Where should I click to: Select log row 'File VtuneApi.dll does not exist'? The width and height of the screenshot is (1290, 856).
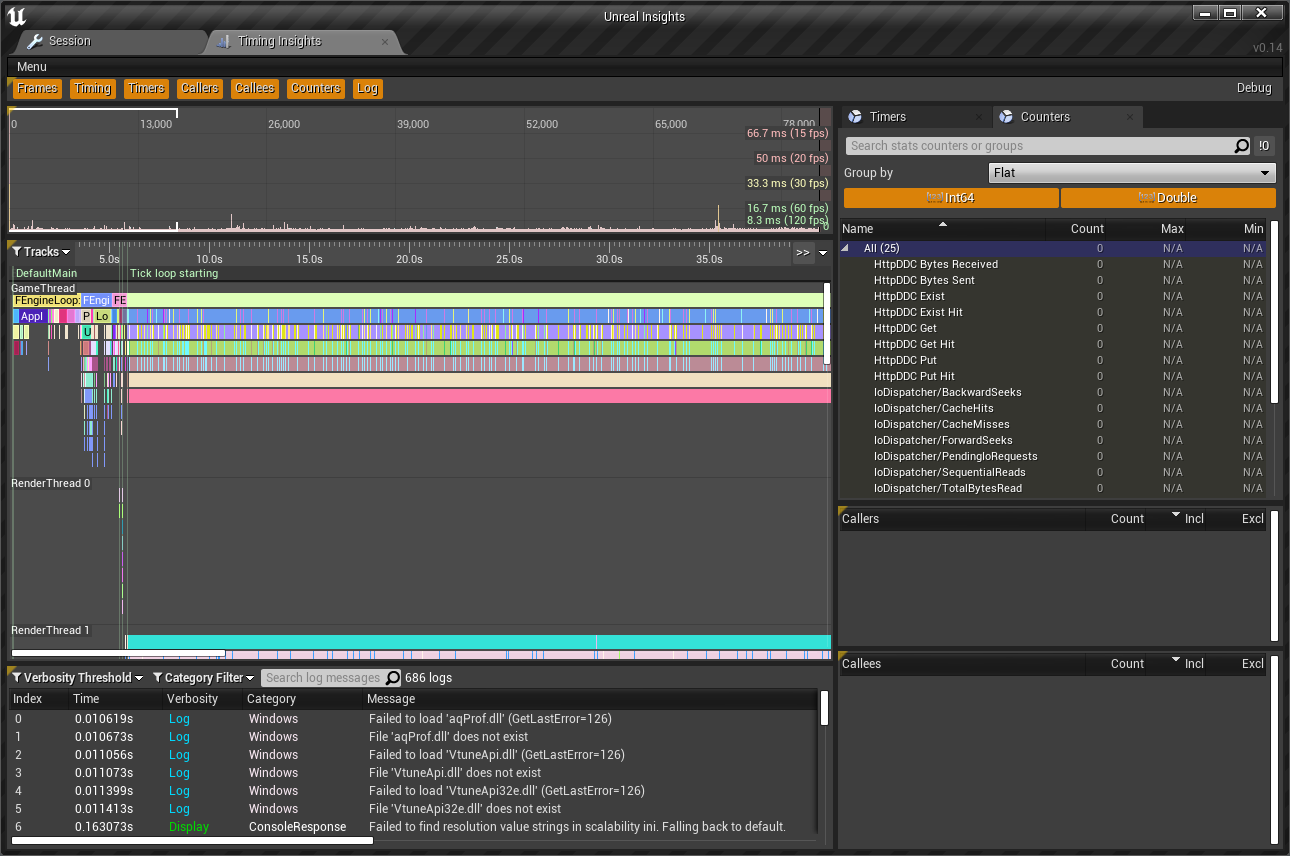414,773
